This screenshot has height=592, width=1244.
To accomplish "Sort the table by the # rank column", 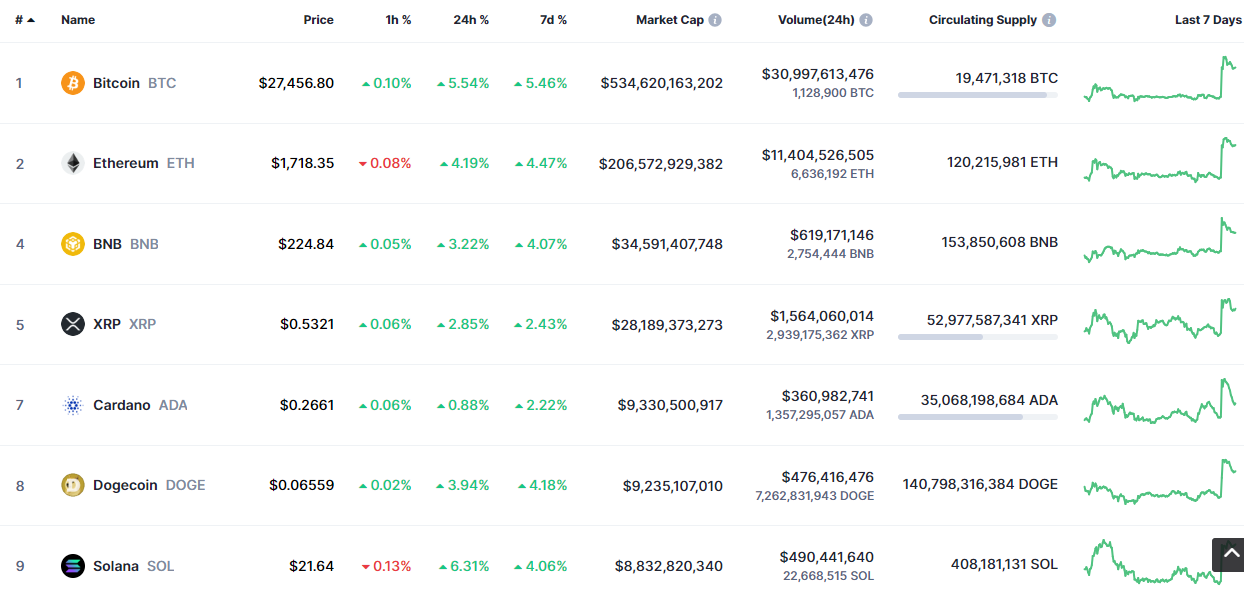I will point(25,20).
